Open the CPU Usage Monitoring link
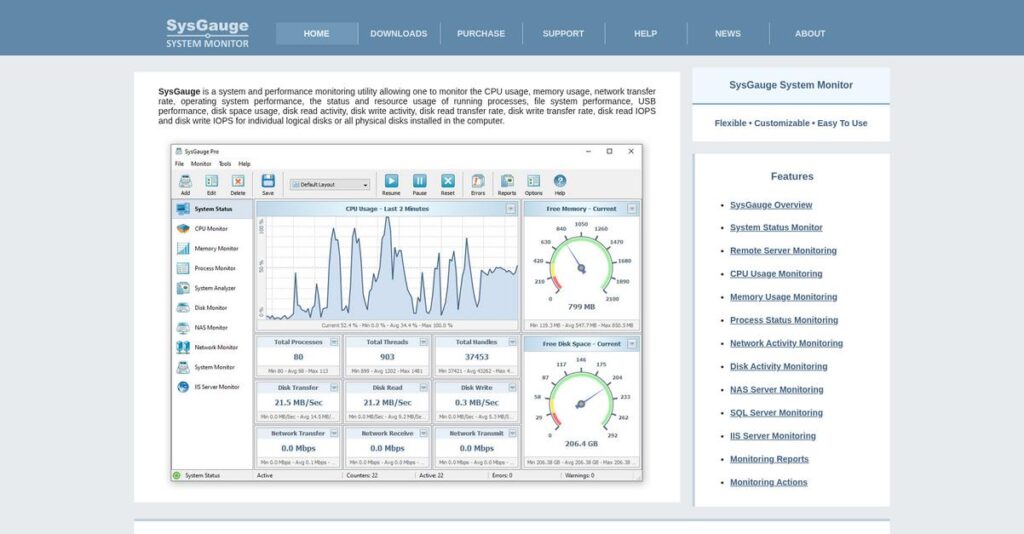 [x=776, y=274]
